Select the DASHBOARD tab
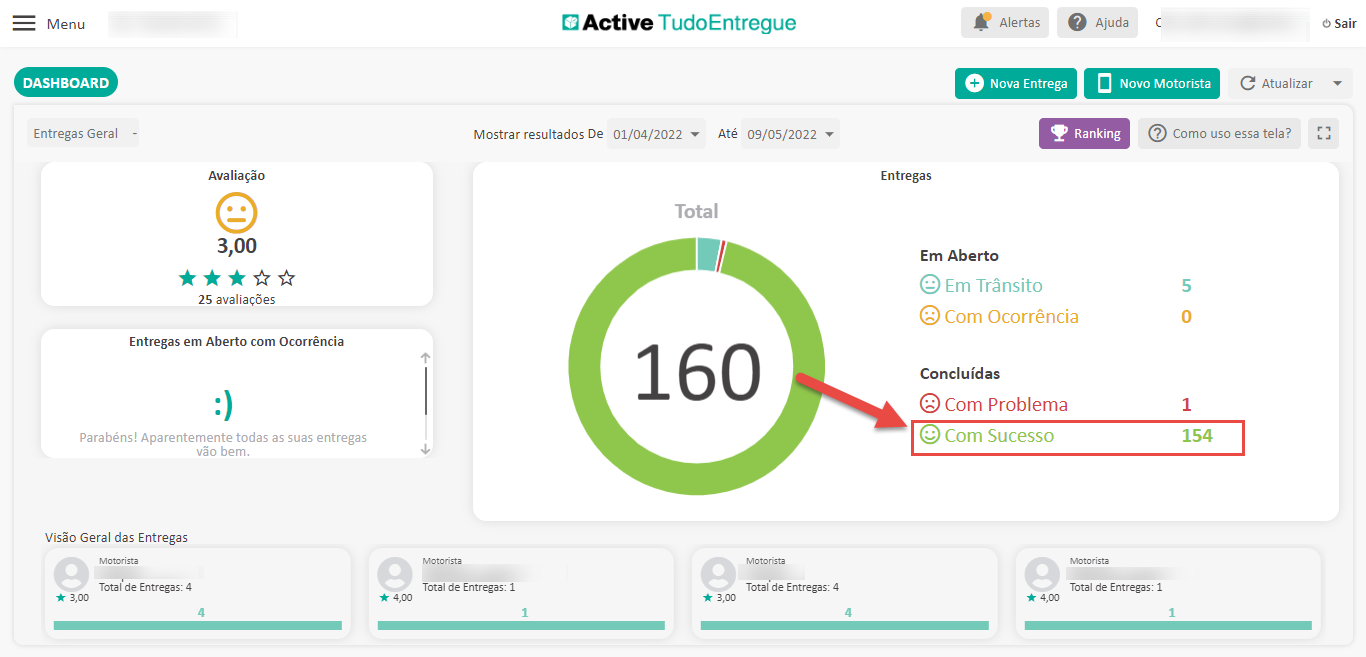Image resolution: width=1366 pixels, height=657 pixels. coord(66,83)
